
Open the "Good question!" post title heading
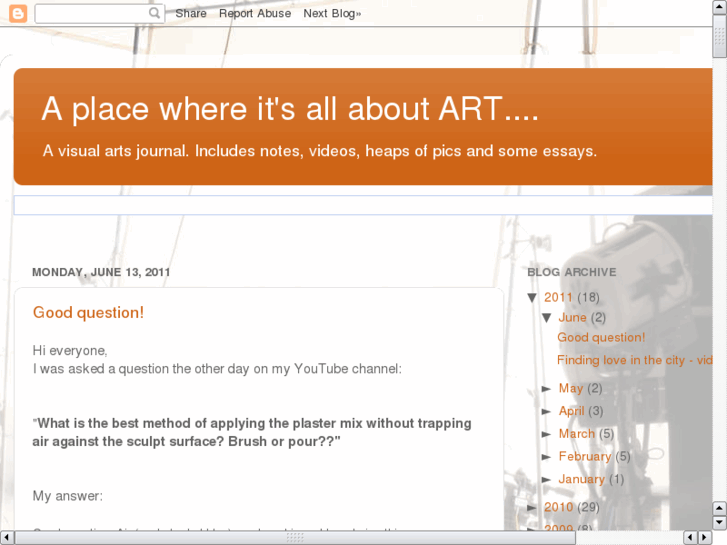[x=88, y=313]
